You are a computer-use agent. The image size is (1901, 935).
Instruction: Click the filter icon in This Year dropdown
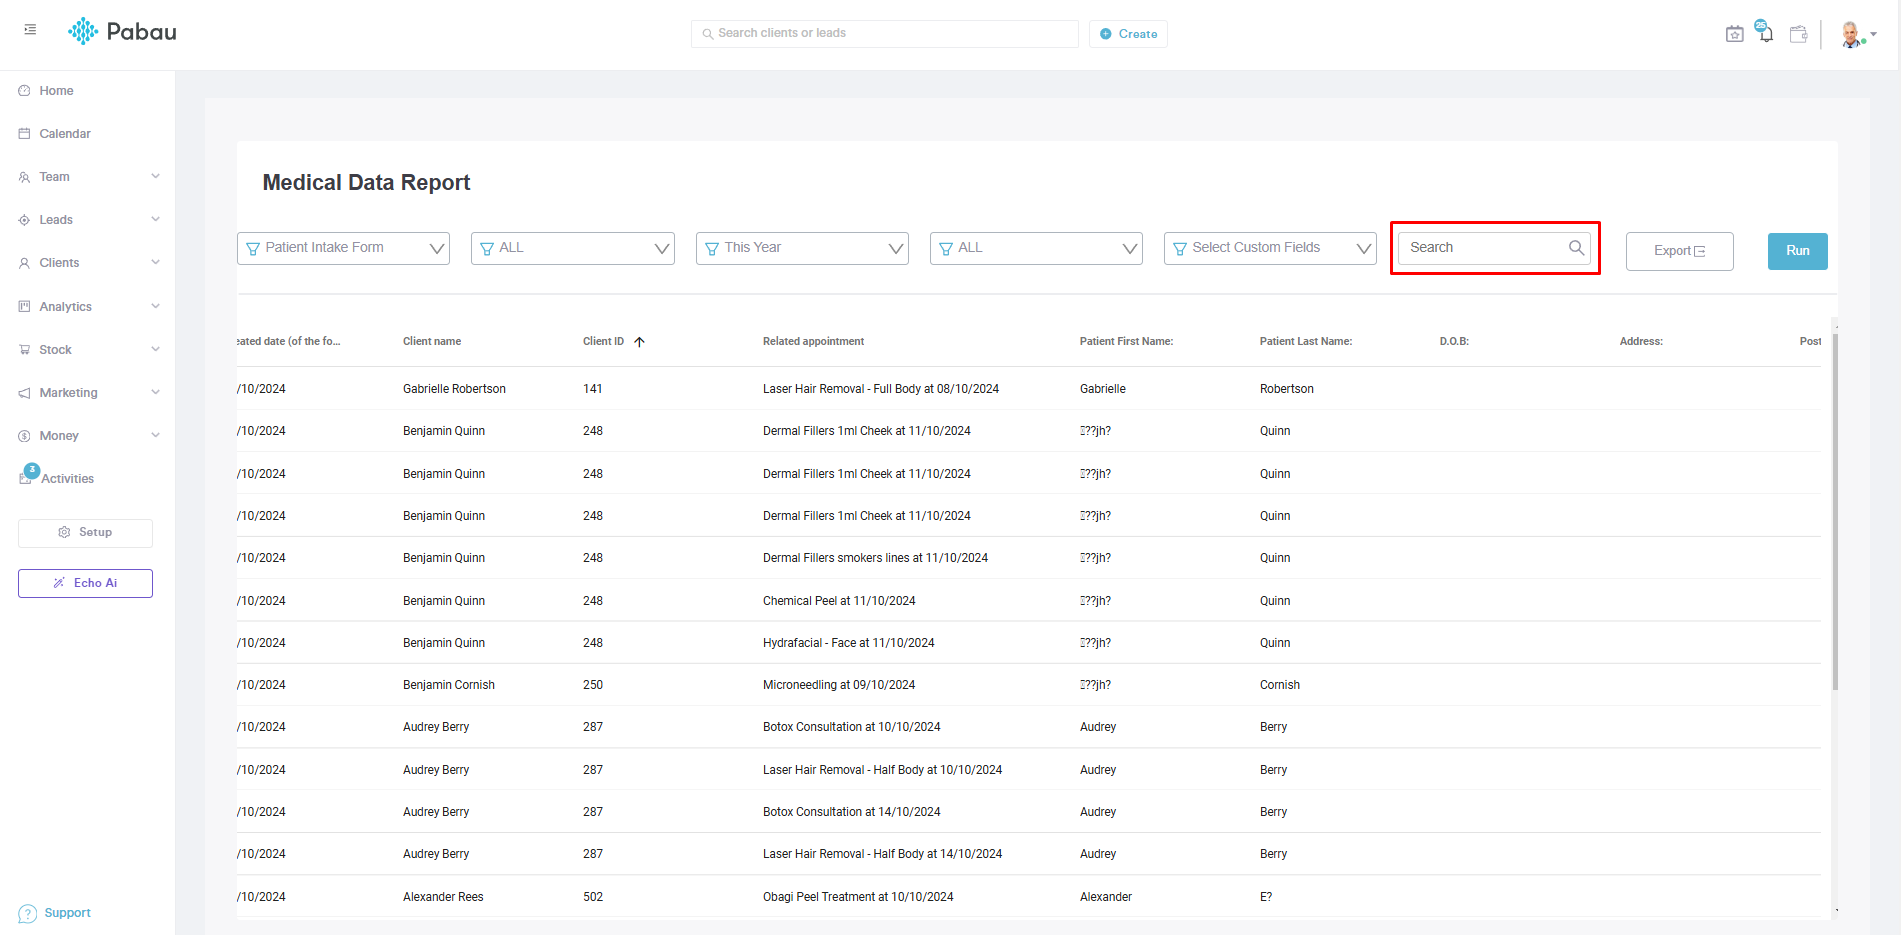pyautogui.click(x=712, y=249)
